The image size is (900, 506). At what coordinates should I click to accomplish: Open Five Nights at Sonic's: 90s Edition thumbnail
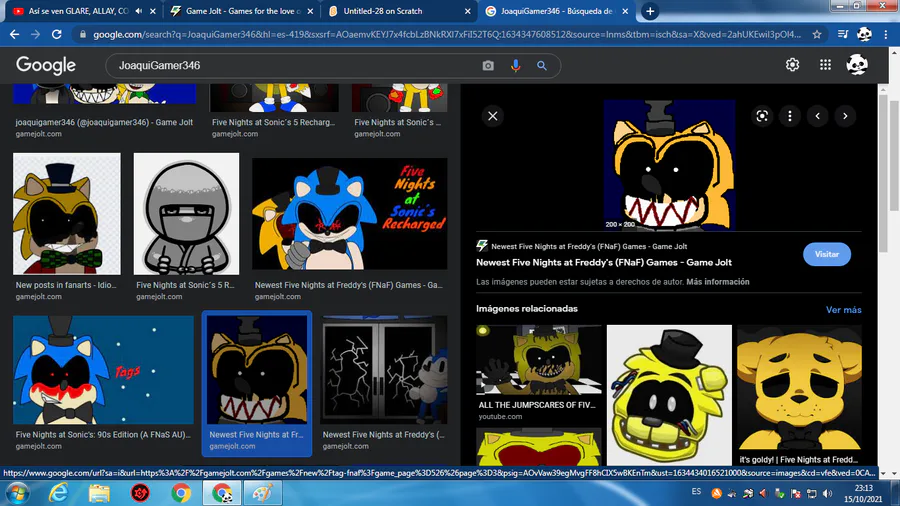click(x=103, y=369)
